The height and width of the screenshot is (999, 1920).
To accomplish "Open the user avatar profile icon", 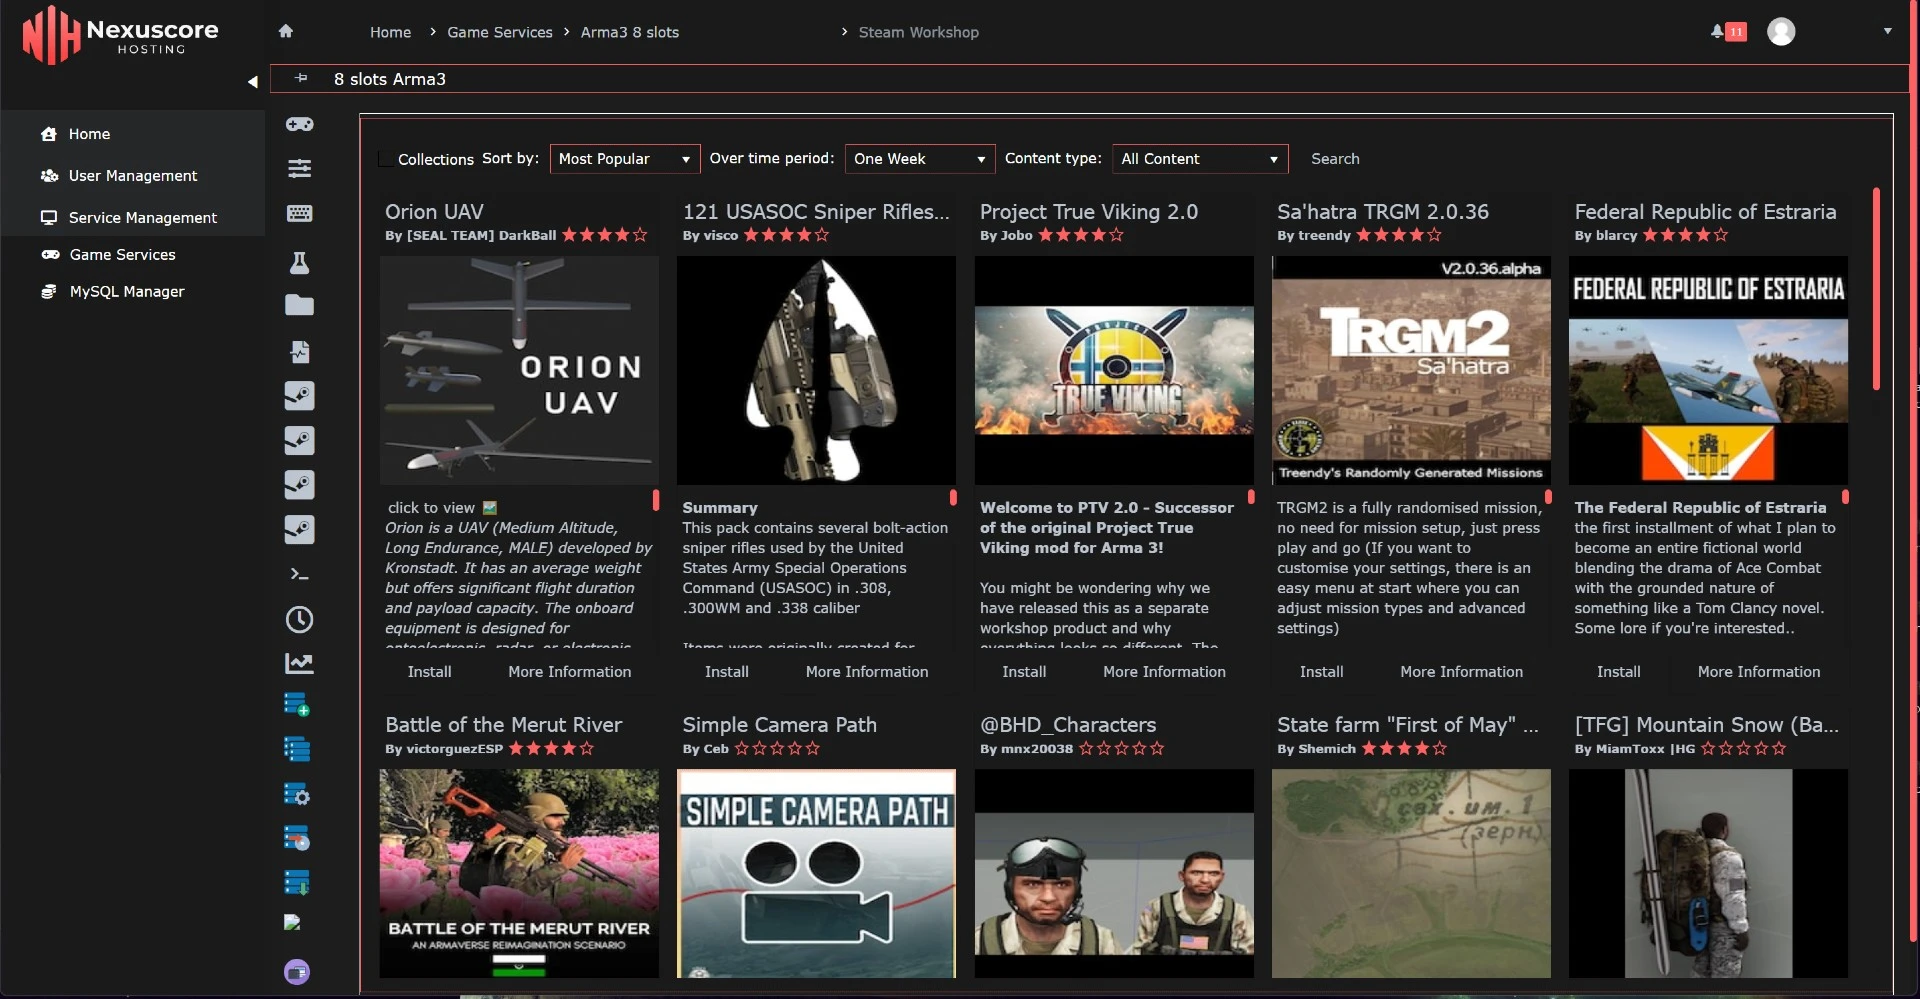I will [x=1781, y=32].
